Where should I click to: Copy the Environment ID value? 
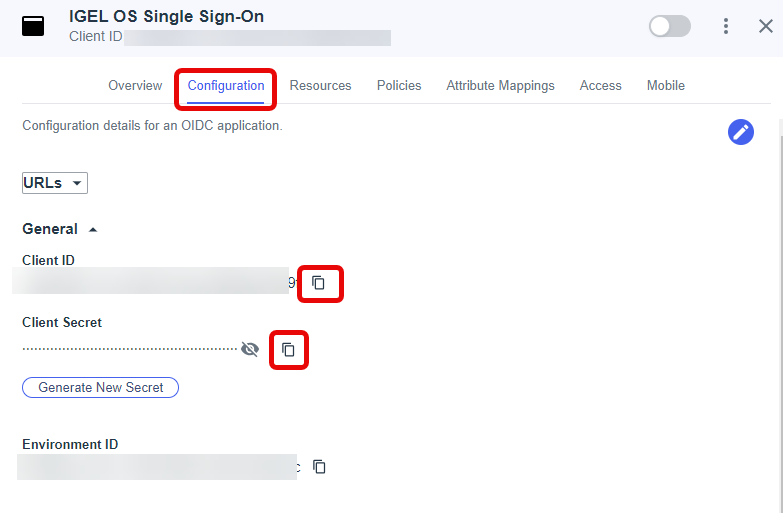click(320, 467)
